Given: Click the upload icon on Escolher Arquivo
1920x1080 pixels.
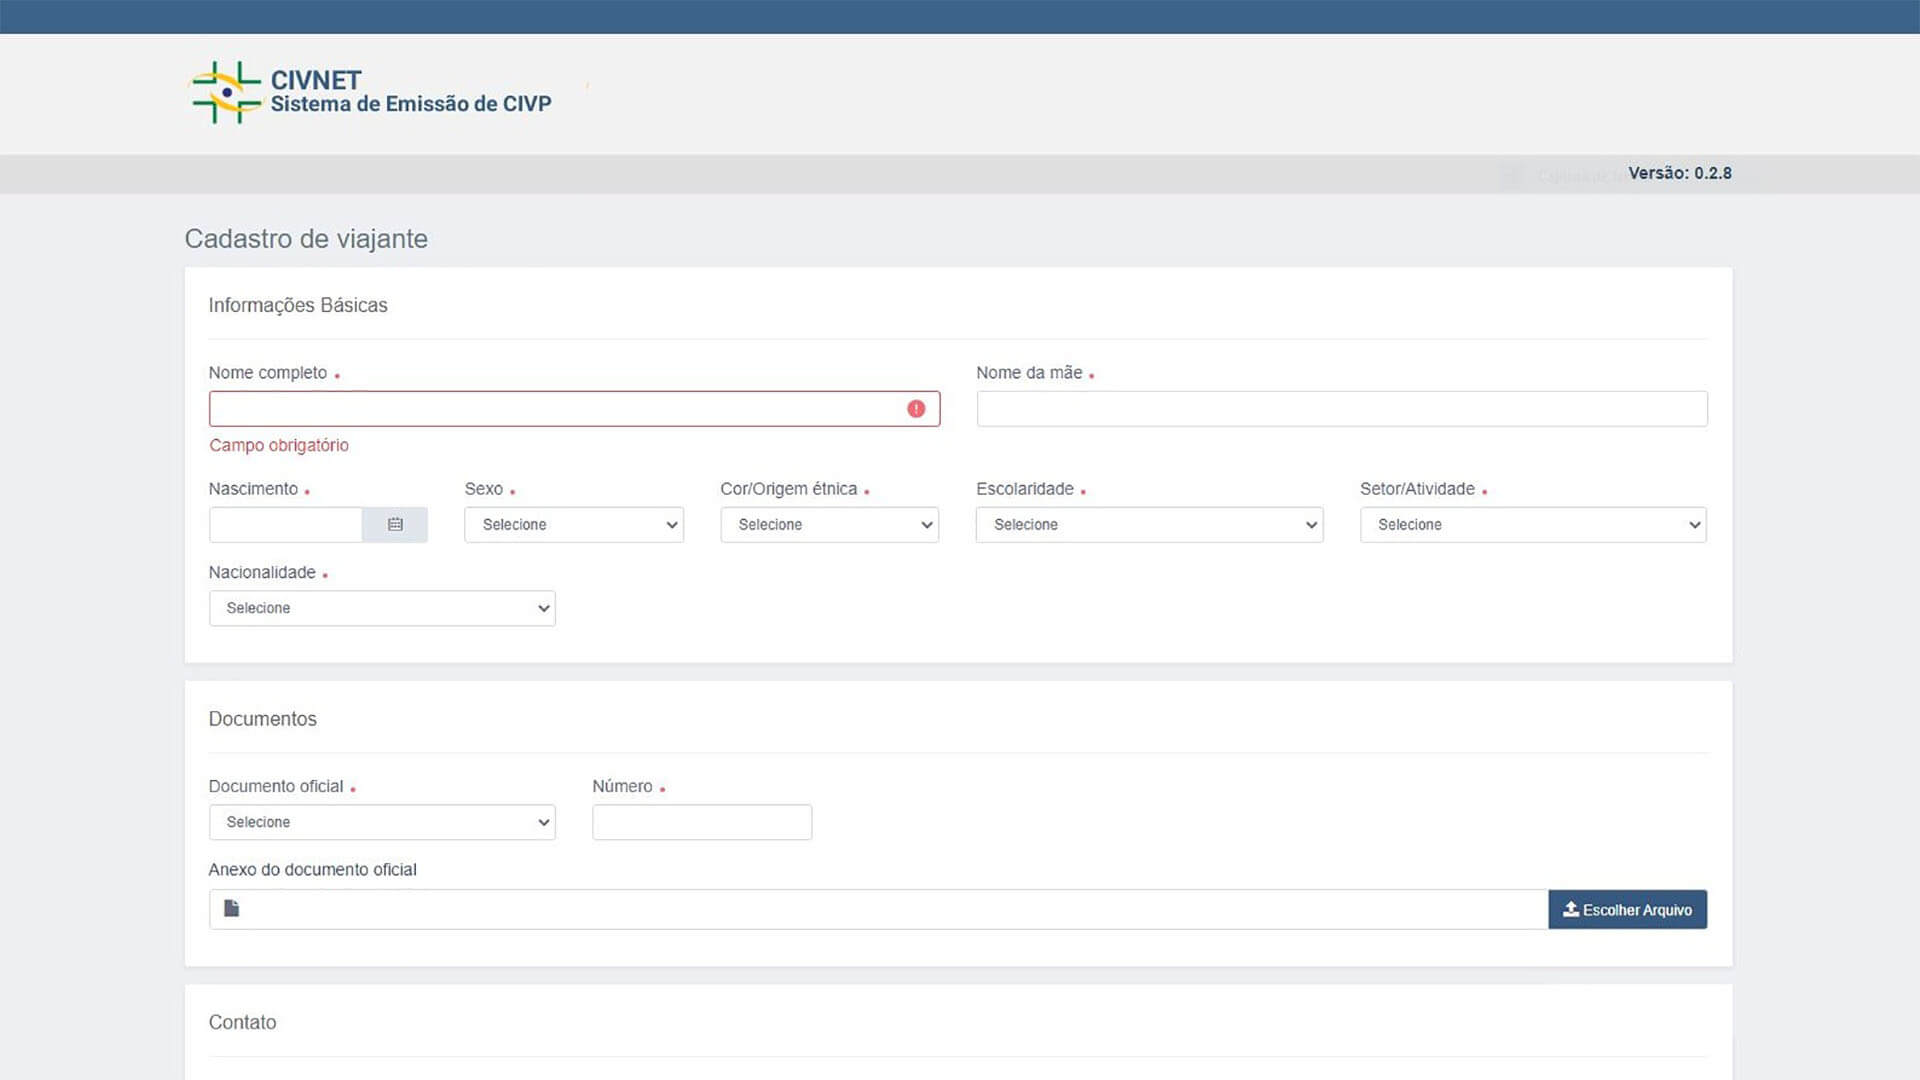Looking at the screenshot, I should [1571, 909].
